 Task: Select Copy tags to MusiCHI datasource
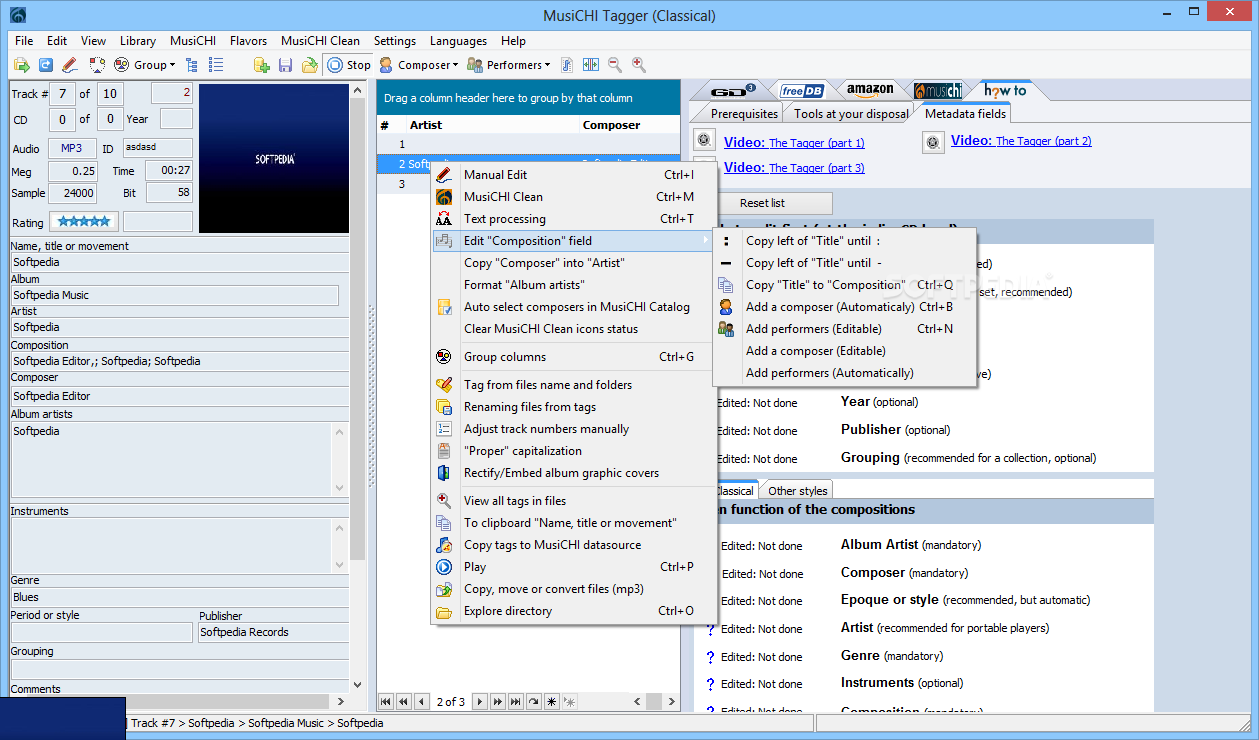pyautogui.click(x=574, y=545)
